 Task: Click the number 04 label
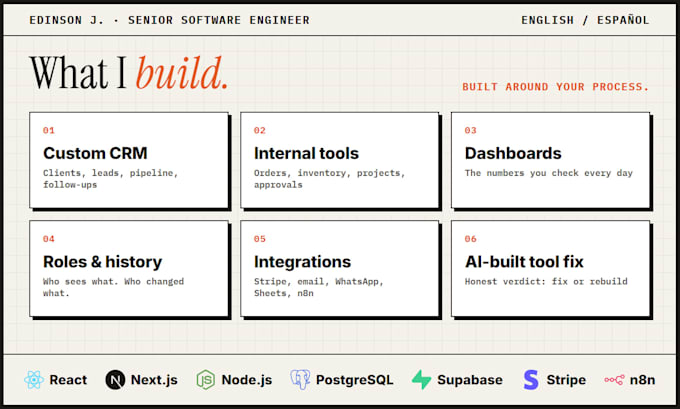(49, 239)
